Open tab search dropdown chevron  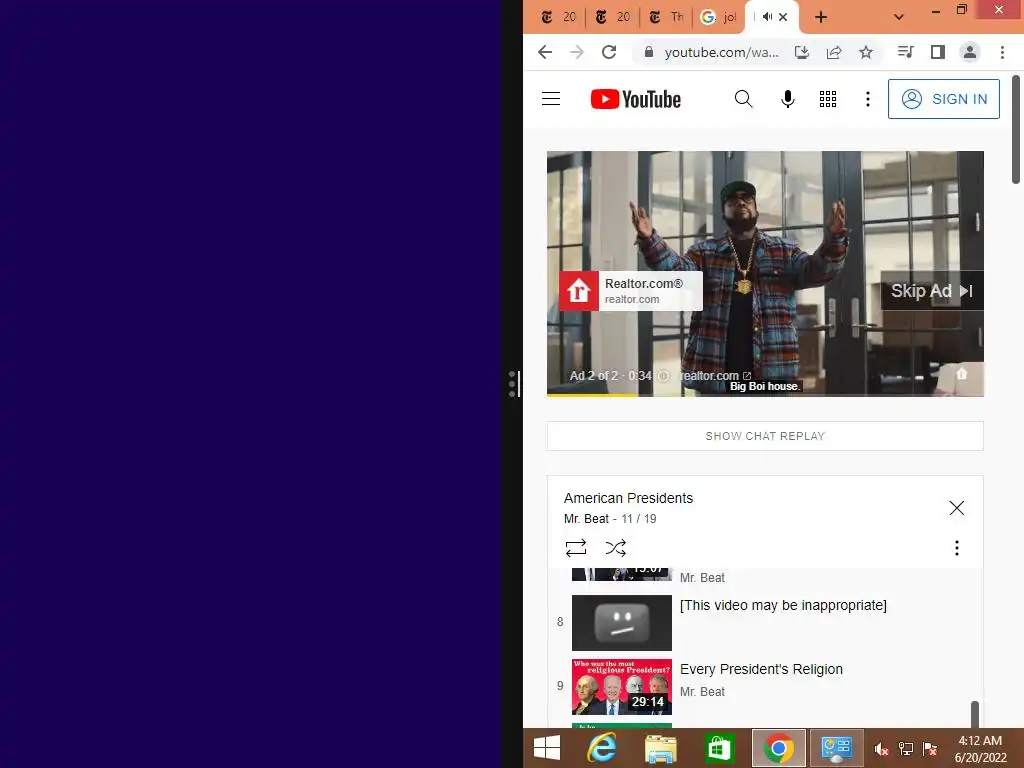click(899, 17)
